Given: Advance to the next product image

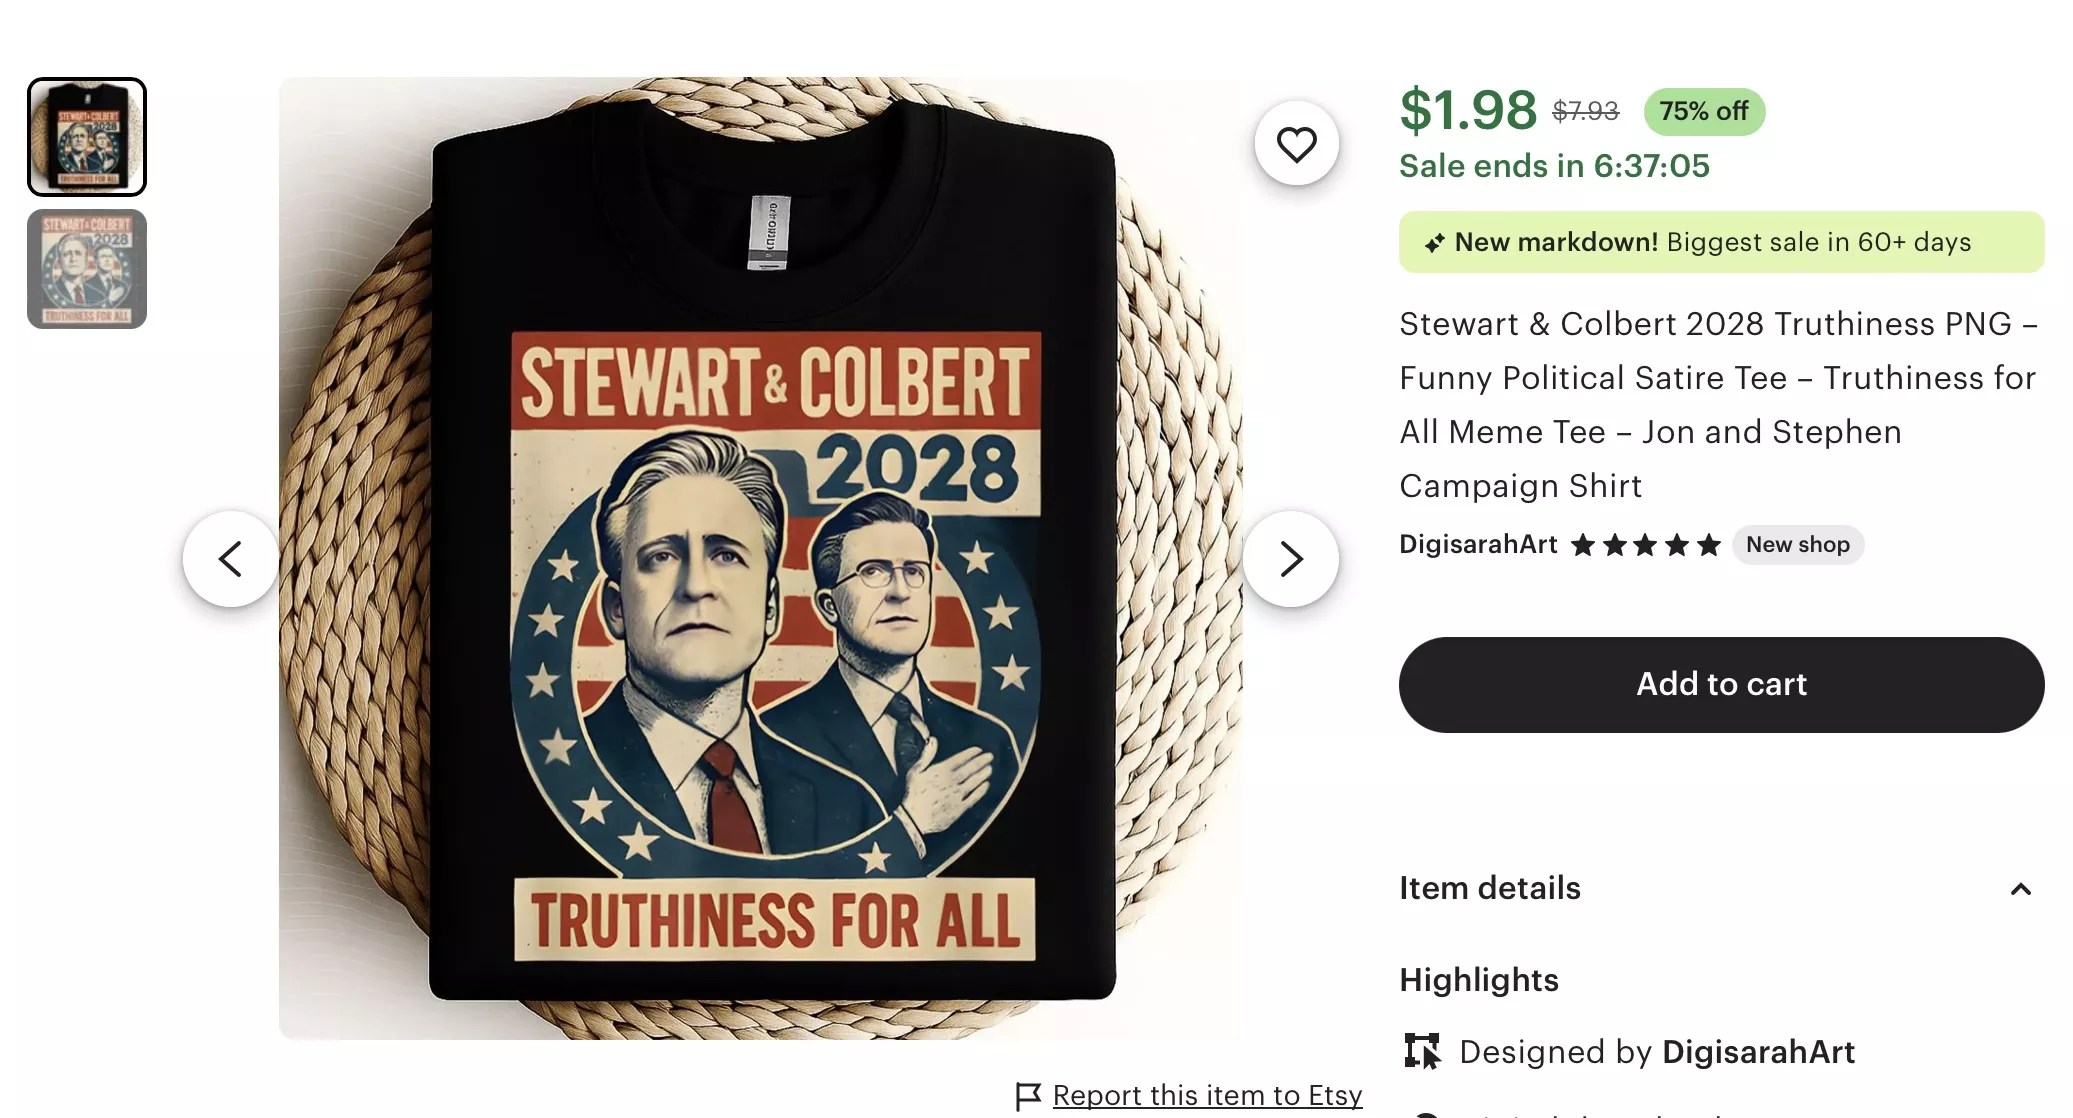Looking at the screenshot, I should pyautogui.click(x=1291, y=559).
